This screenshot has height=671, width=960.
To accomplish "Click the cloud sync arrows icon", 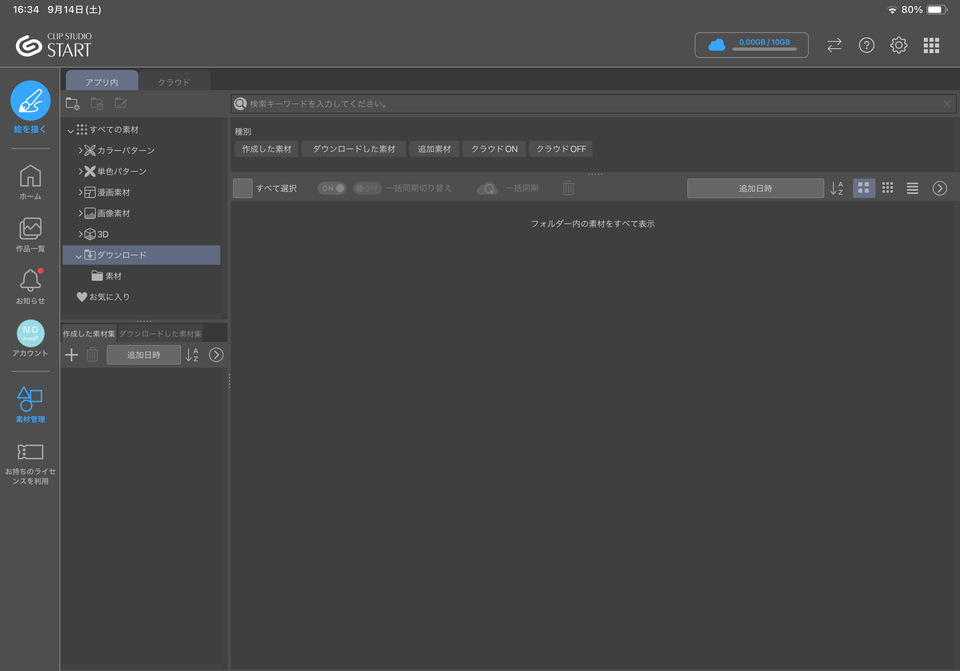I will click(x=834, y=45).
